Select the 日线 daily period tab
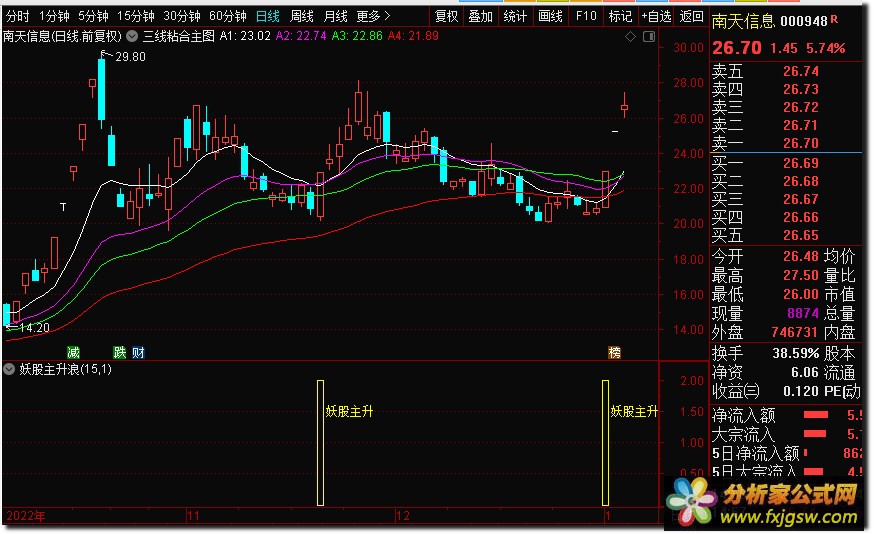Viewport: 874px width, 534px height. (x=268, y=16)
